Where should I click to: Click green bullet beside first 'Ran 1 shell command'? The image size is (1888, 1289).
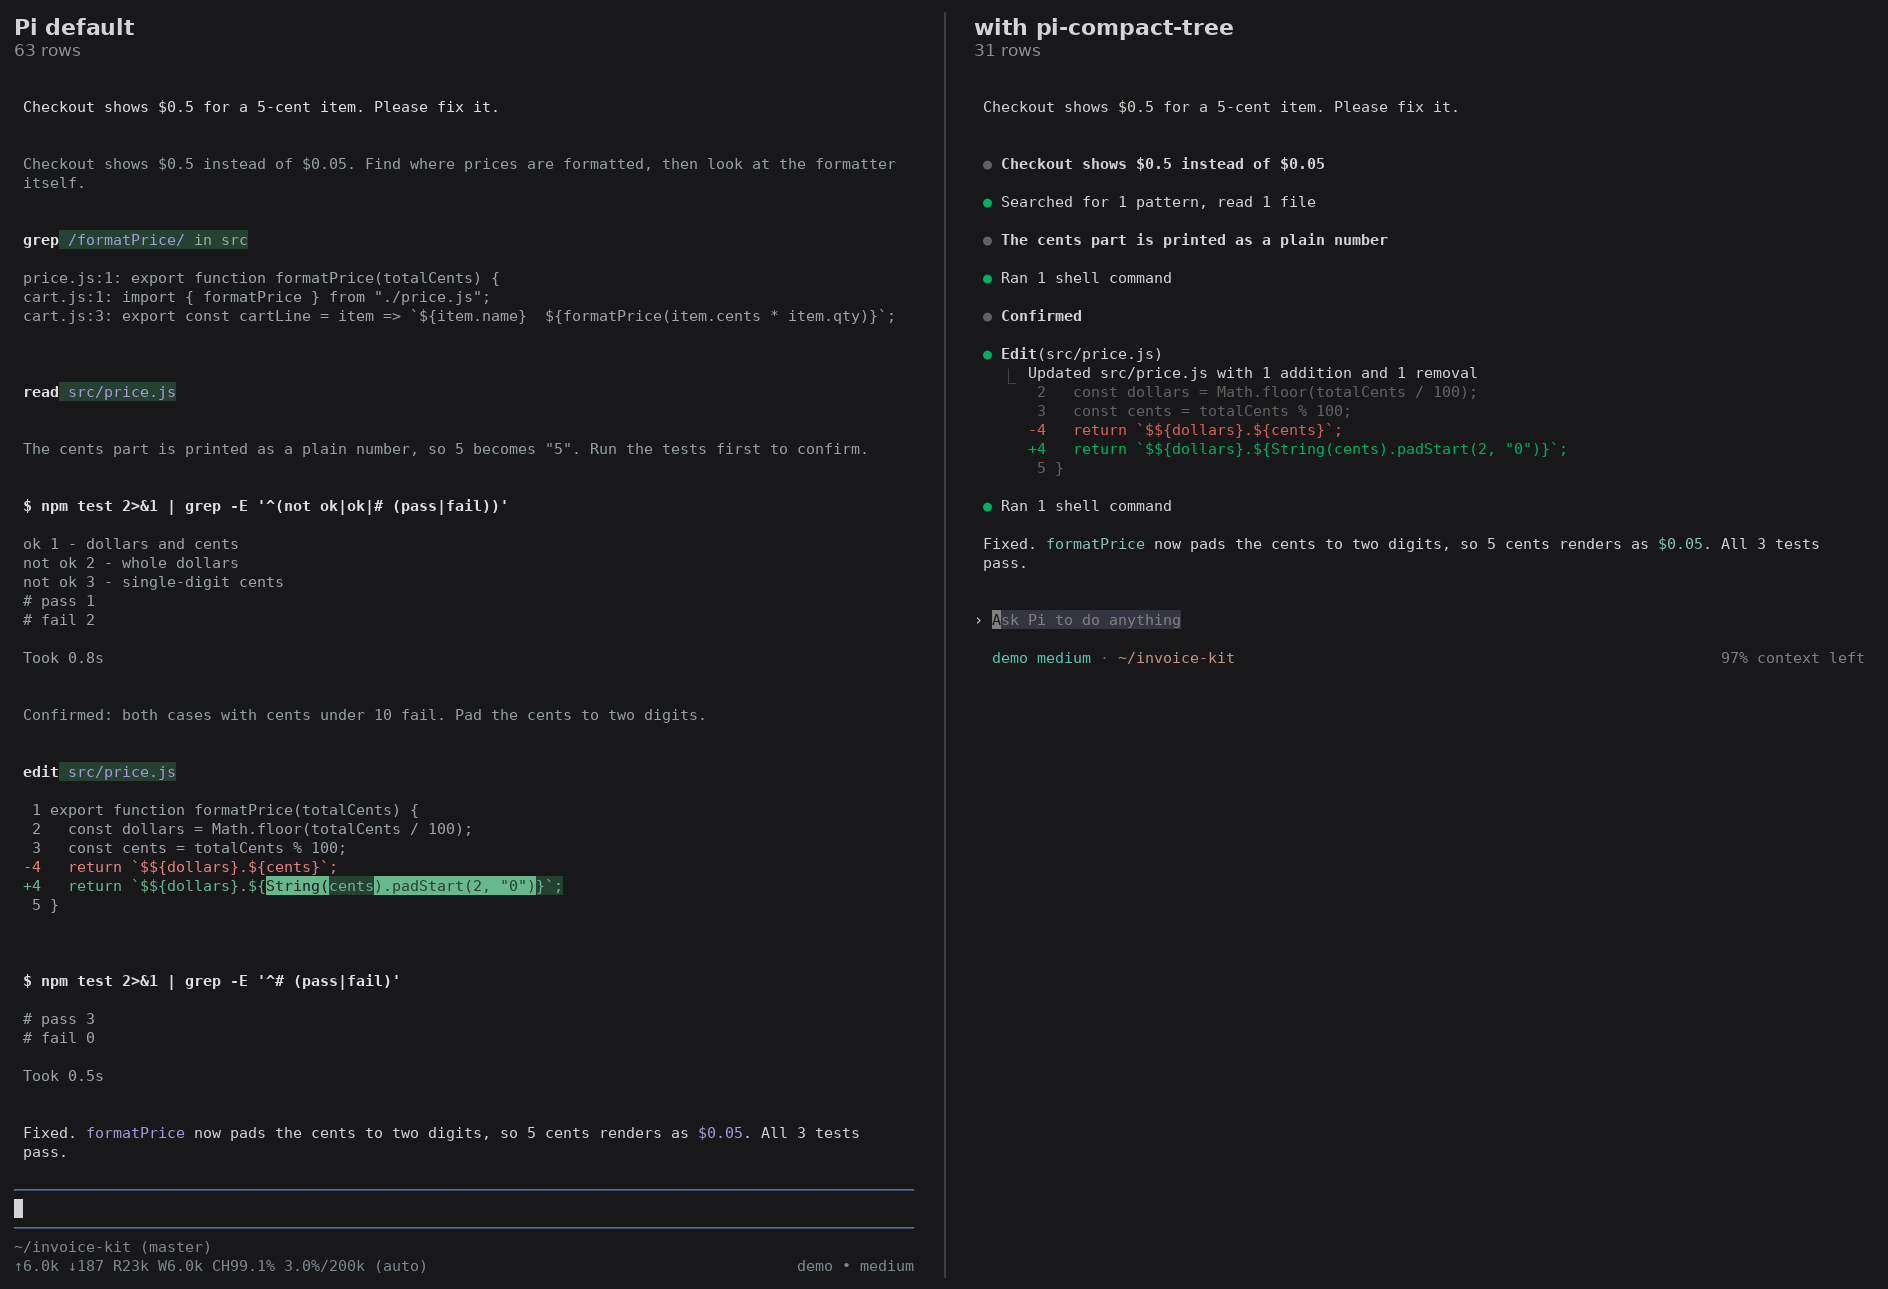pyautogui.click(x=987, y=279)
